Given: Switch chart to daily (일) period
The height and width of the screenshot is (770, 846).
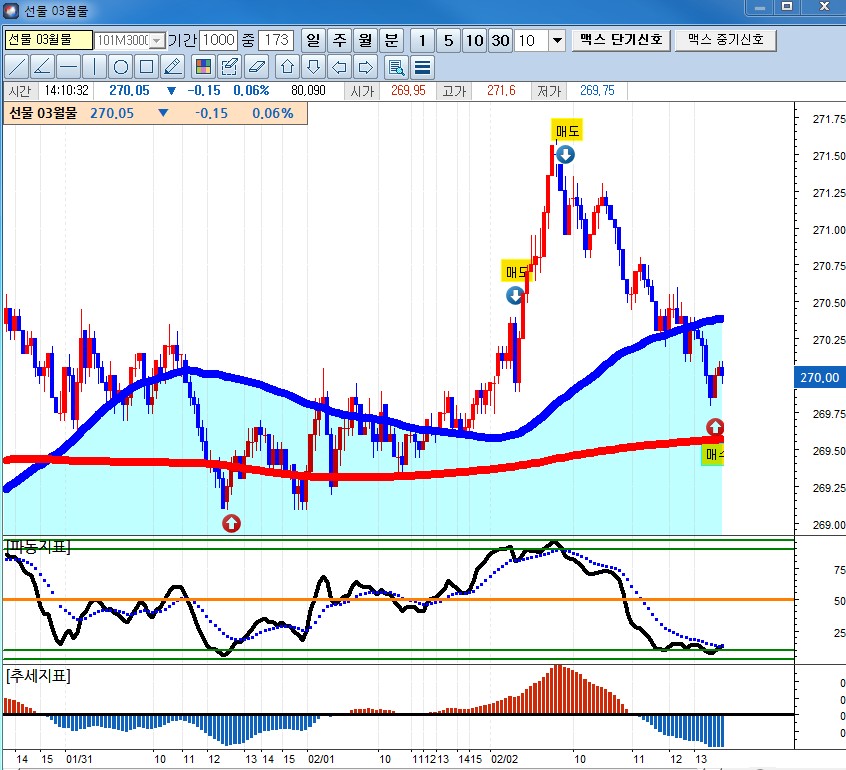Looking at the screenshot, I should [313, 40].
